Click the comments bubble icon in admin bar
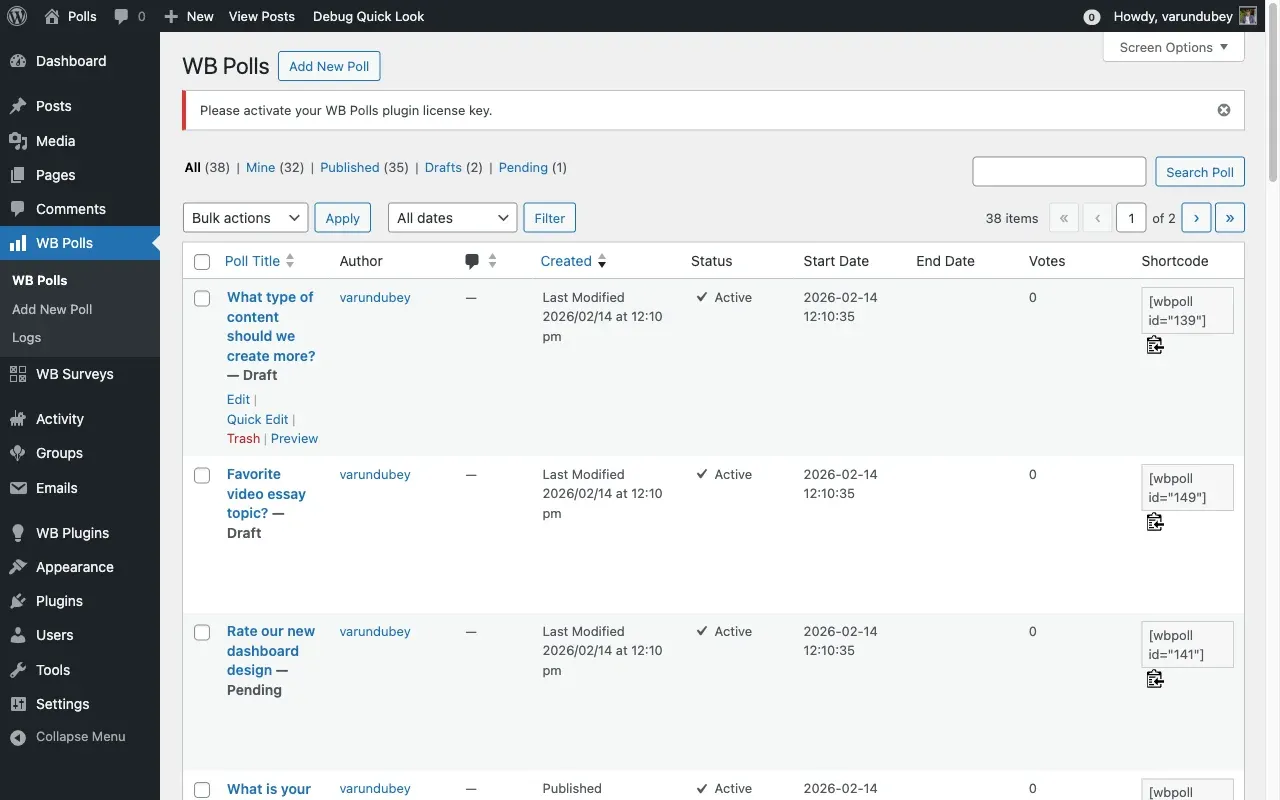Viewport: 1280px width, 800px height. tap(122, 16)
